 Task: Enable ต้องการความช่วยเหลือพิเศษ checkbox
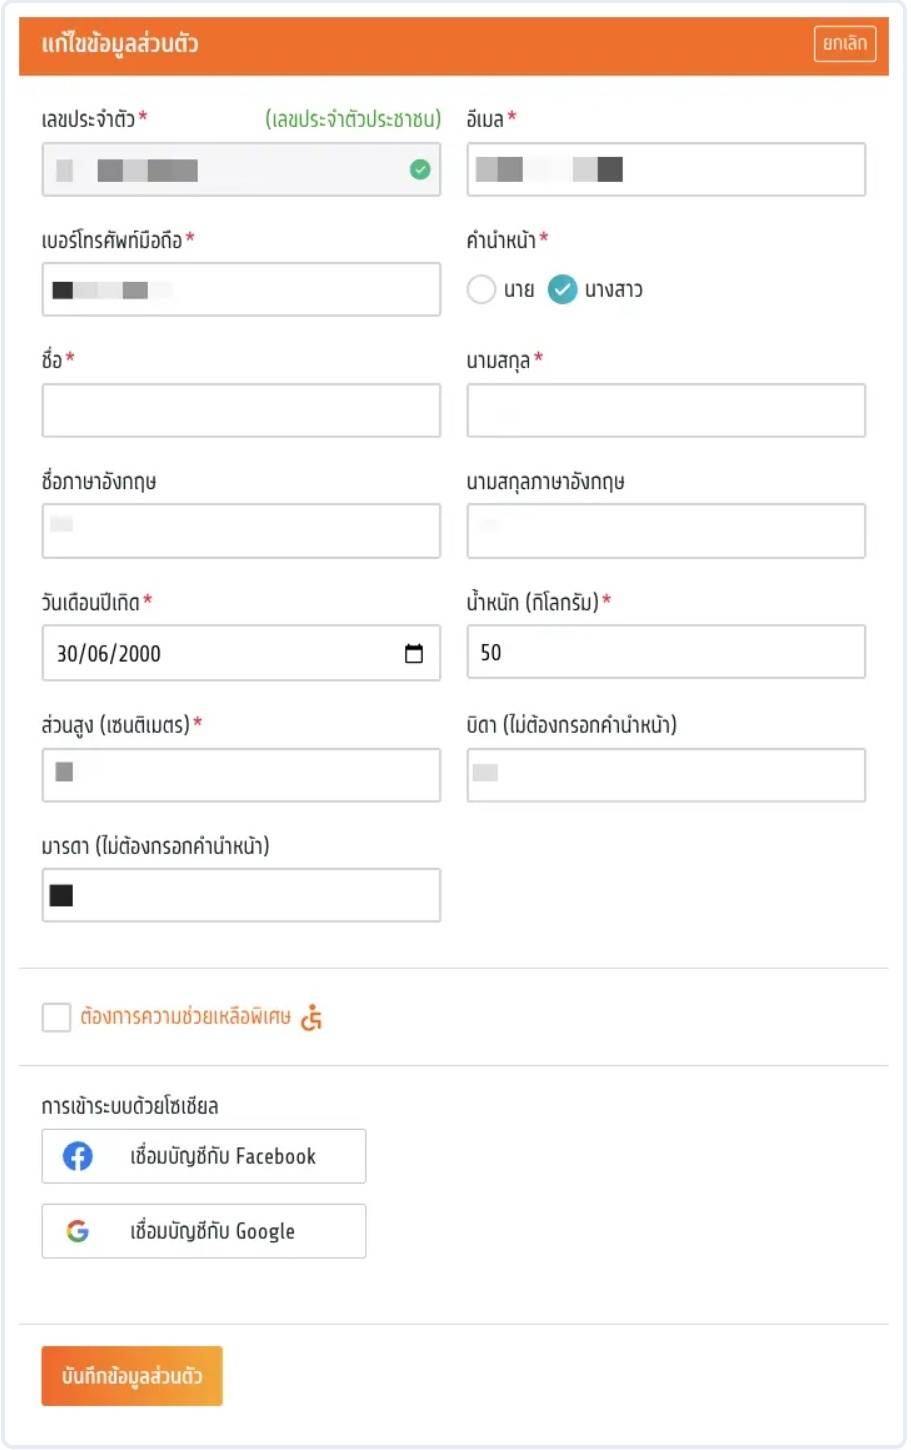pyautogui.click(x=56, y=1018)
